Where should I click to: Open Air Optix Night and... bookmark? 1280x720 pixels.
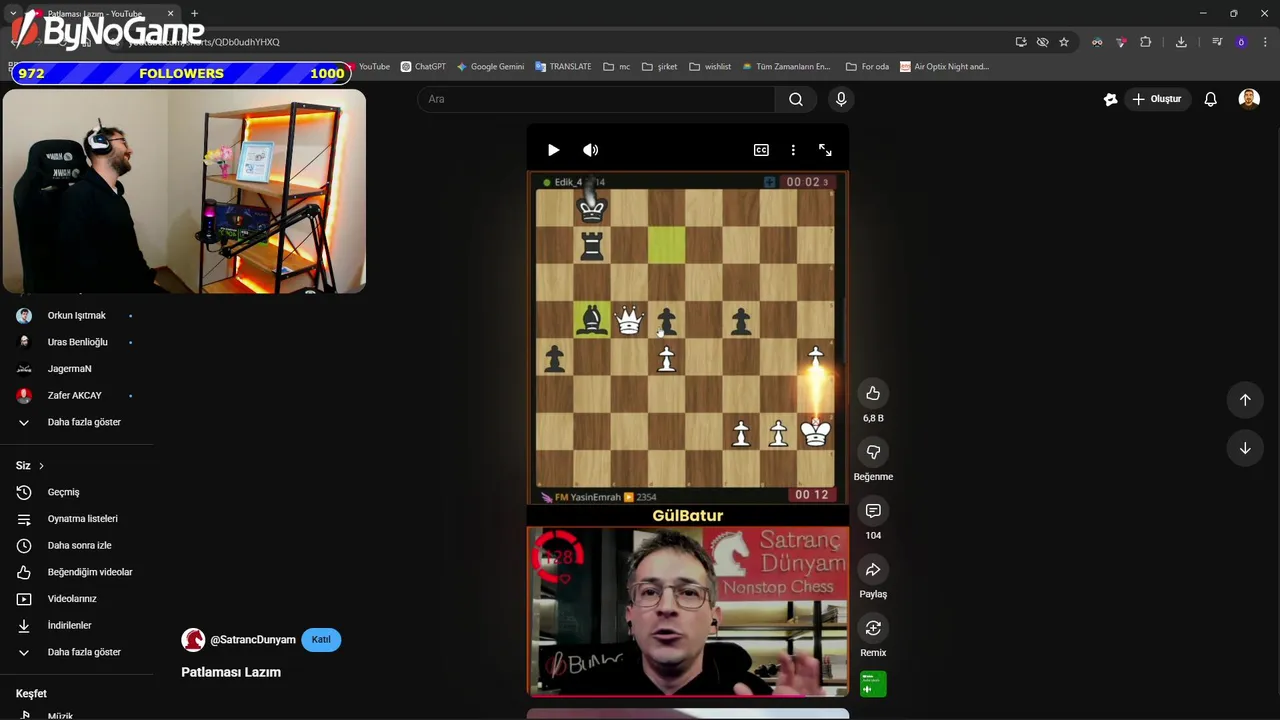click(944, 67)
